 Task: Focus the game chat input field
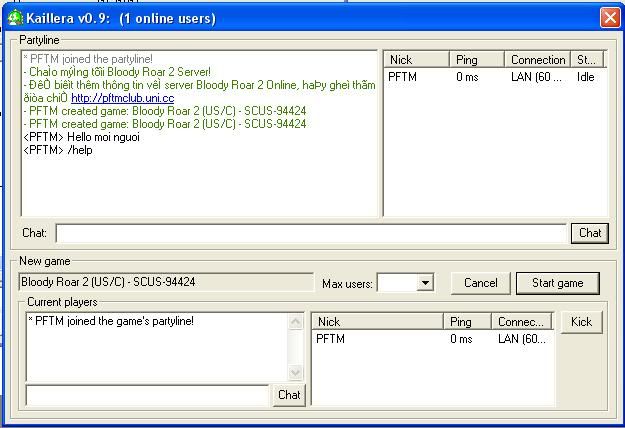click(x=147, y=395)
